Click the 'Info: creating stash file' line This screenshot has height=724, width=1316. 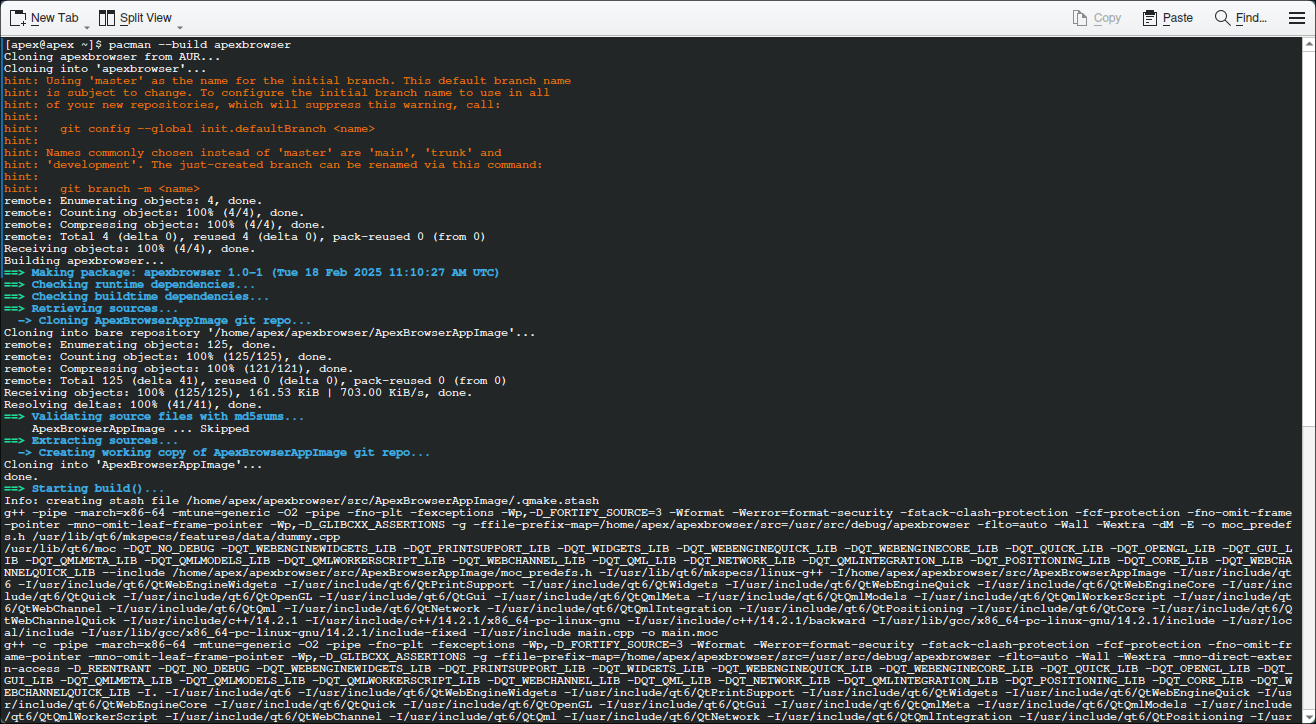click(x=302, y=501)
